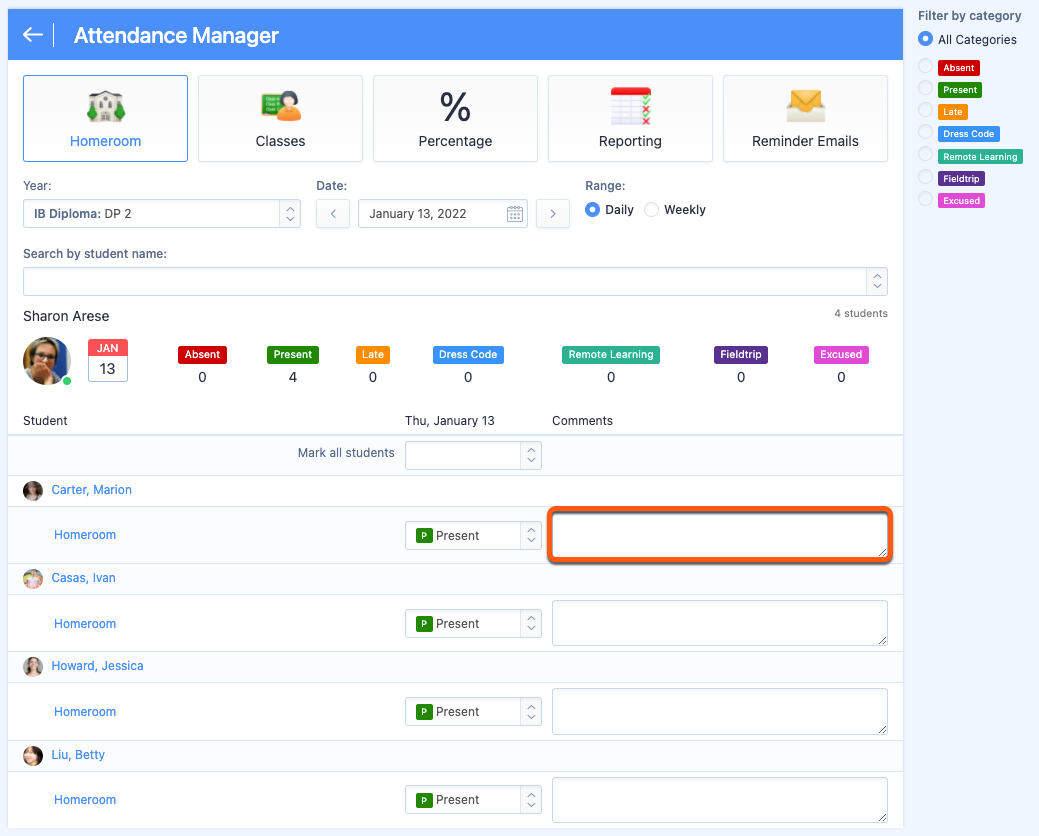Open the Homeroom link under Carter, Marion
This screenshot has height=836, width=1039.
85,535
